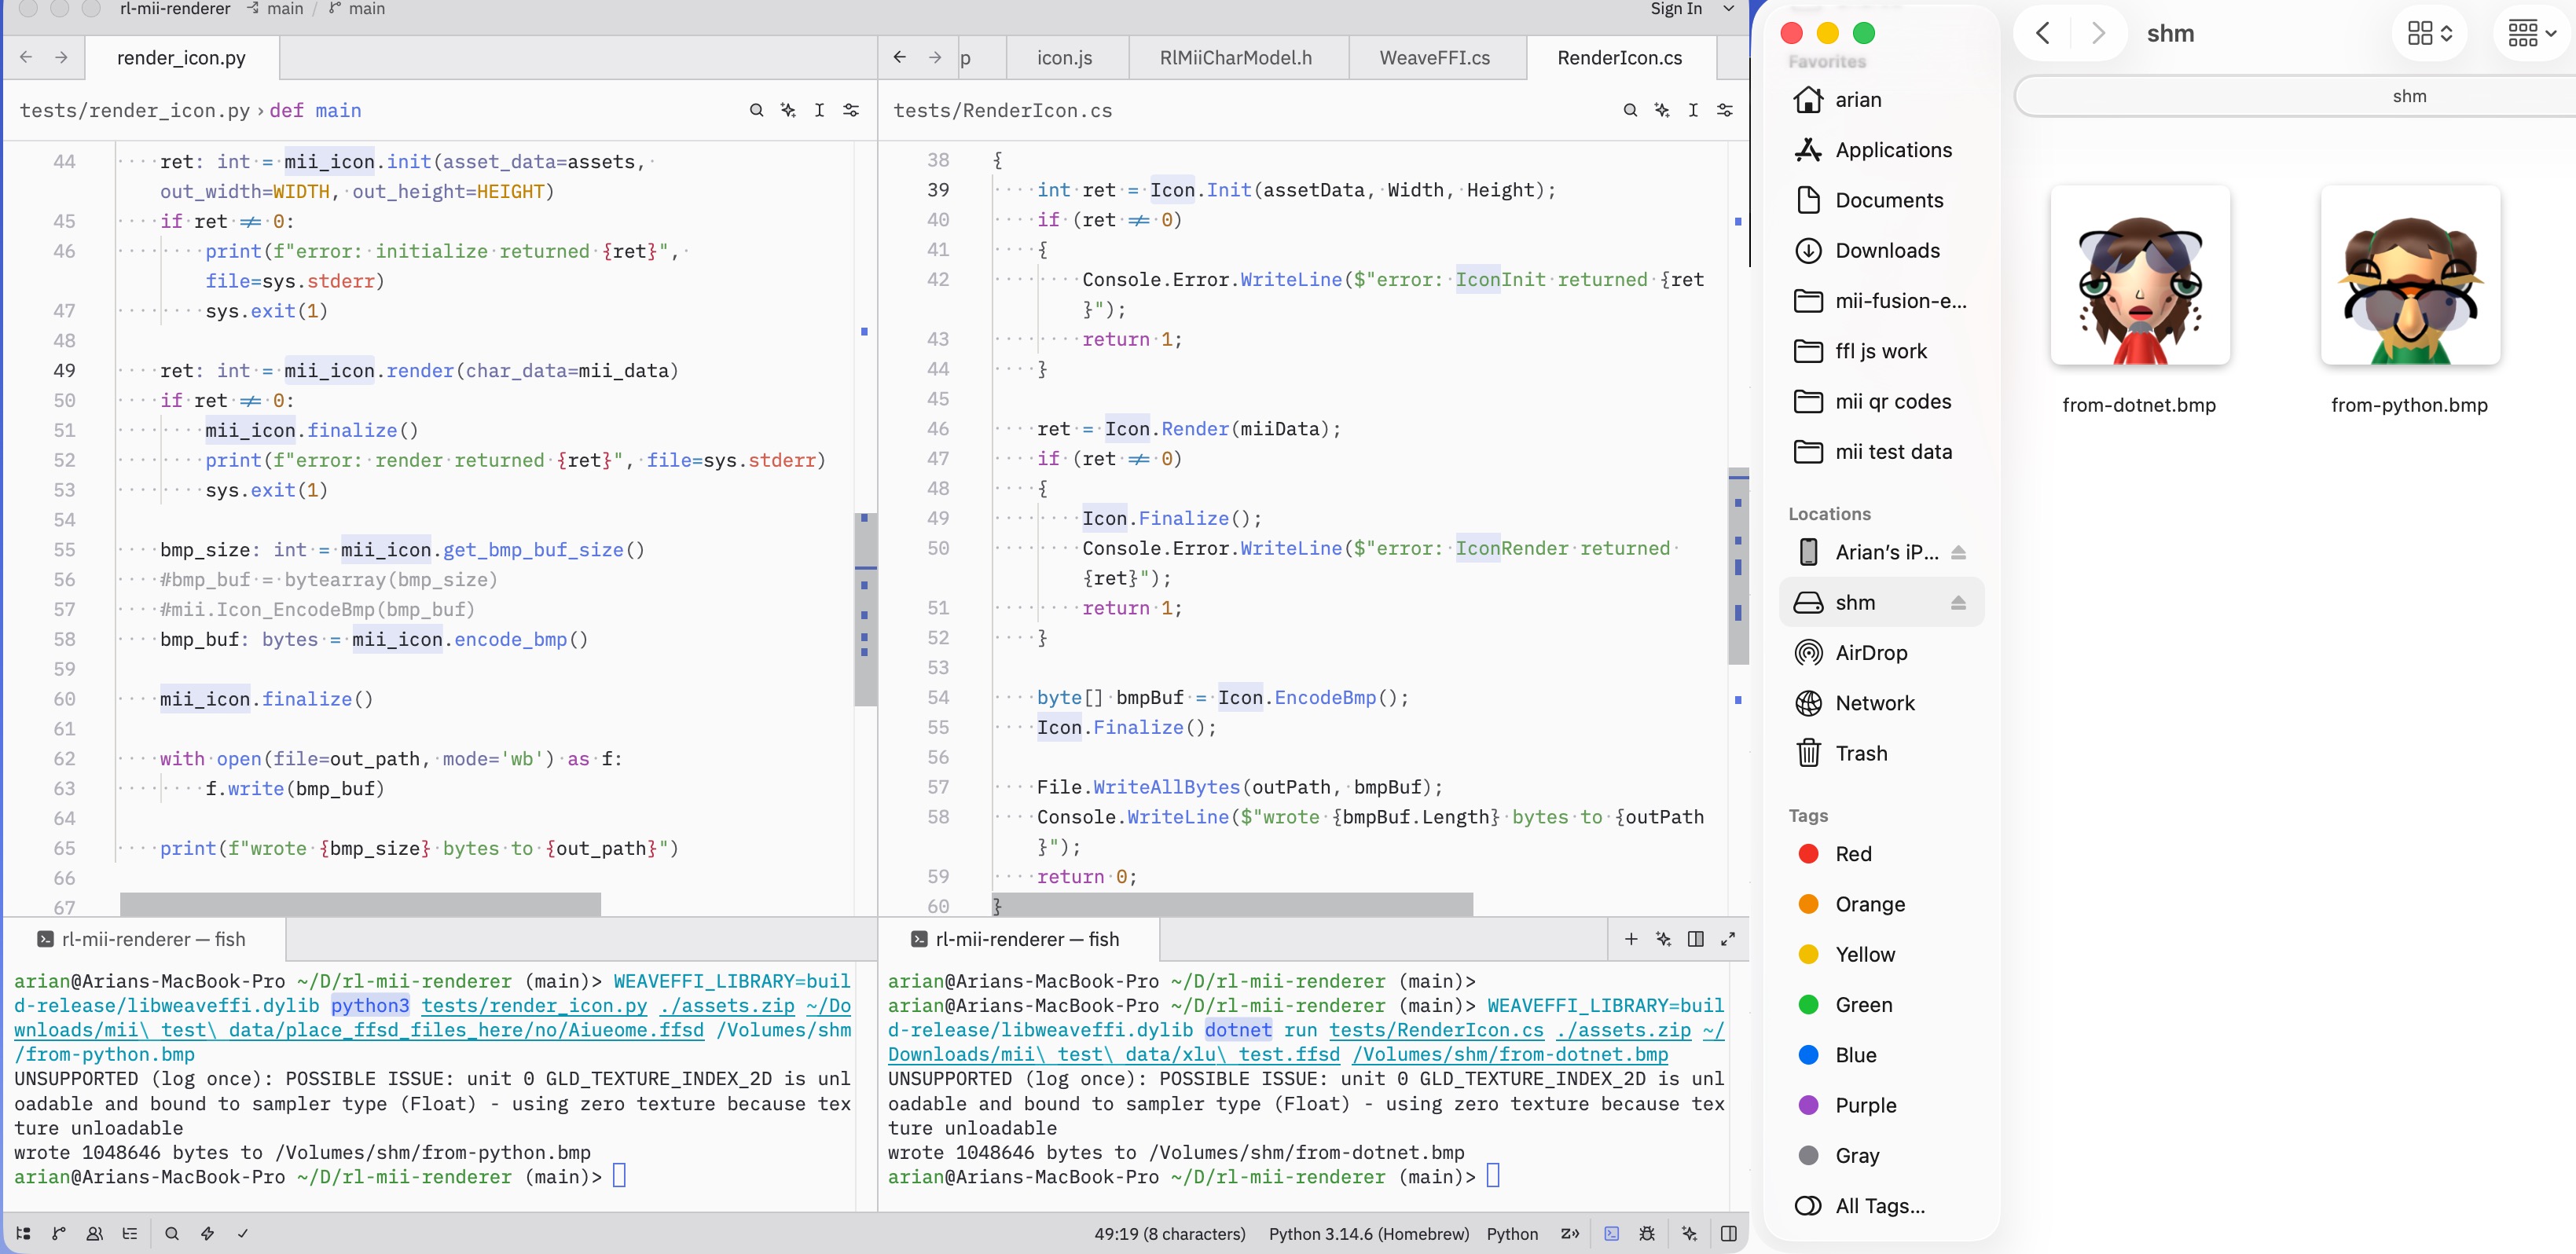Click buffer search icon in RenderIcon.cs toolbar
2576x1254 pixels.
(x=1630, y=110)
